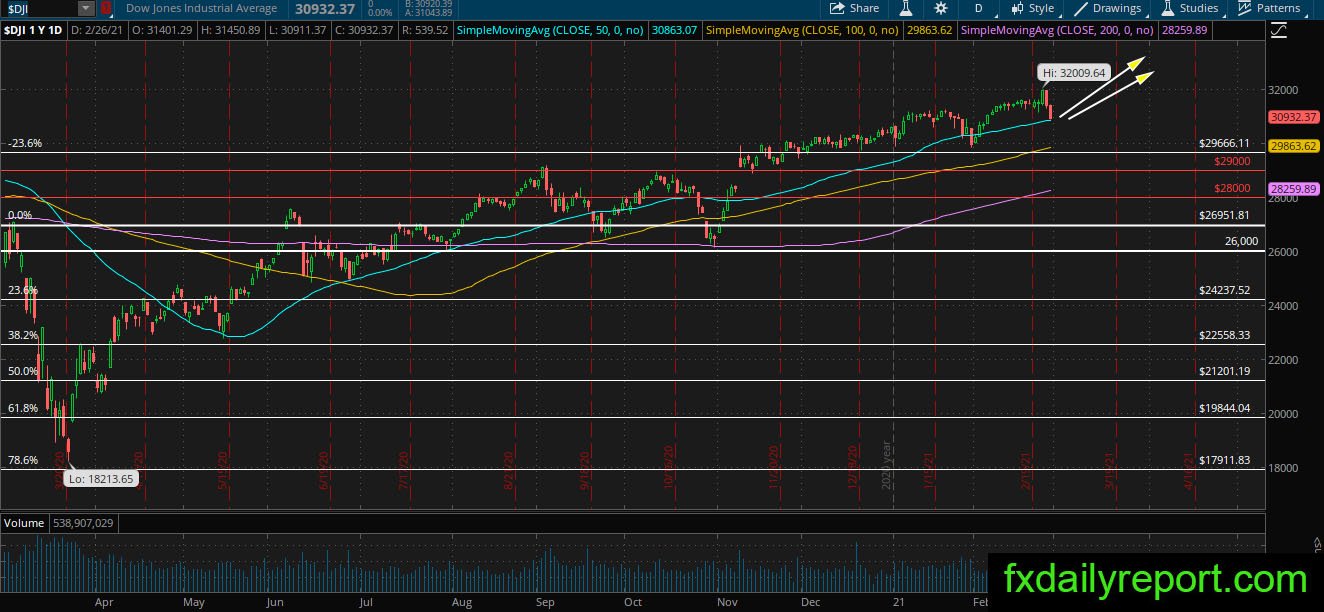Click the curve icon below Patterns
This screenshot has height=612, width=1324.
[x=1279, y=31]
